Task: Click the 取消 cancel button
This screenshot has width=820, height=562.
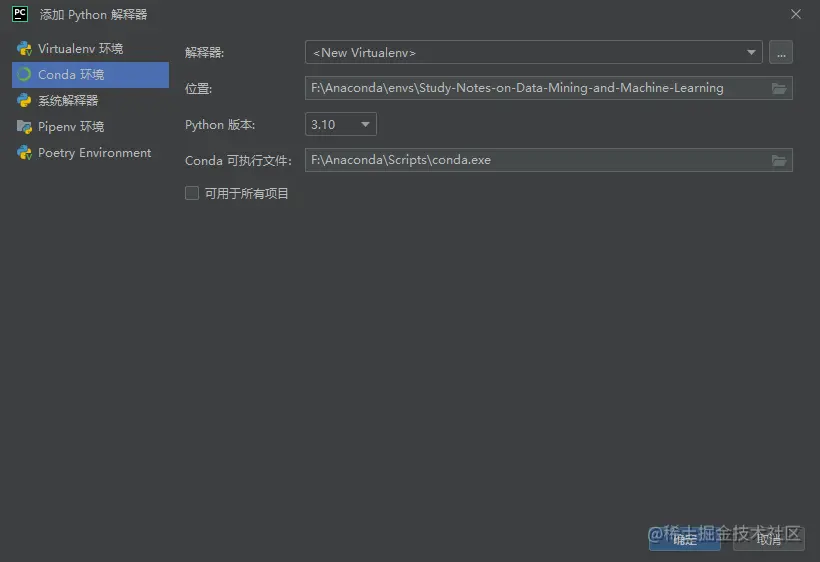Action: pos(769,540)
